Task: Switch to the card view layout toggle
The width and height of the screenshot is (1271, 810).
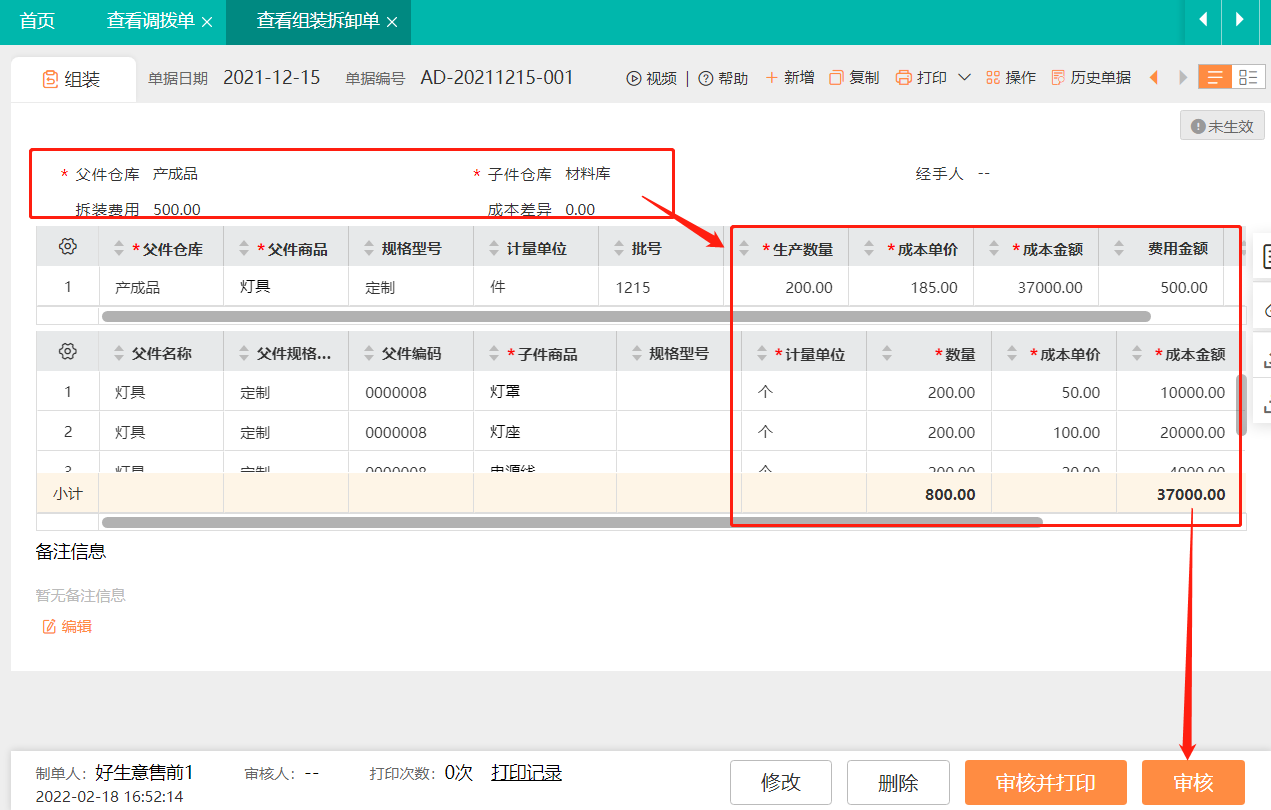Action: (1249, 76)
